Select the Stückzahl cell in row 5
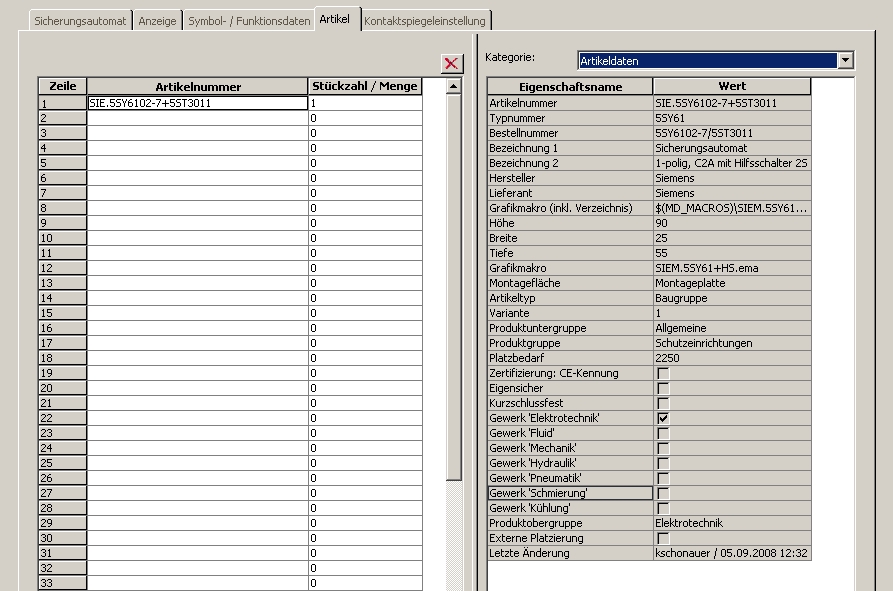The image size is (893, 591). tap(365, 163)
